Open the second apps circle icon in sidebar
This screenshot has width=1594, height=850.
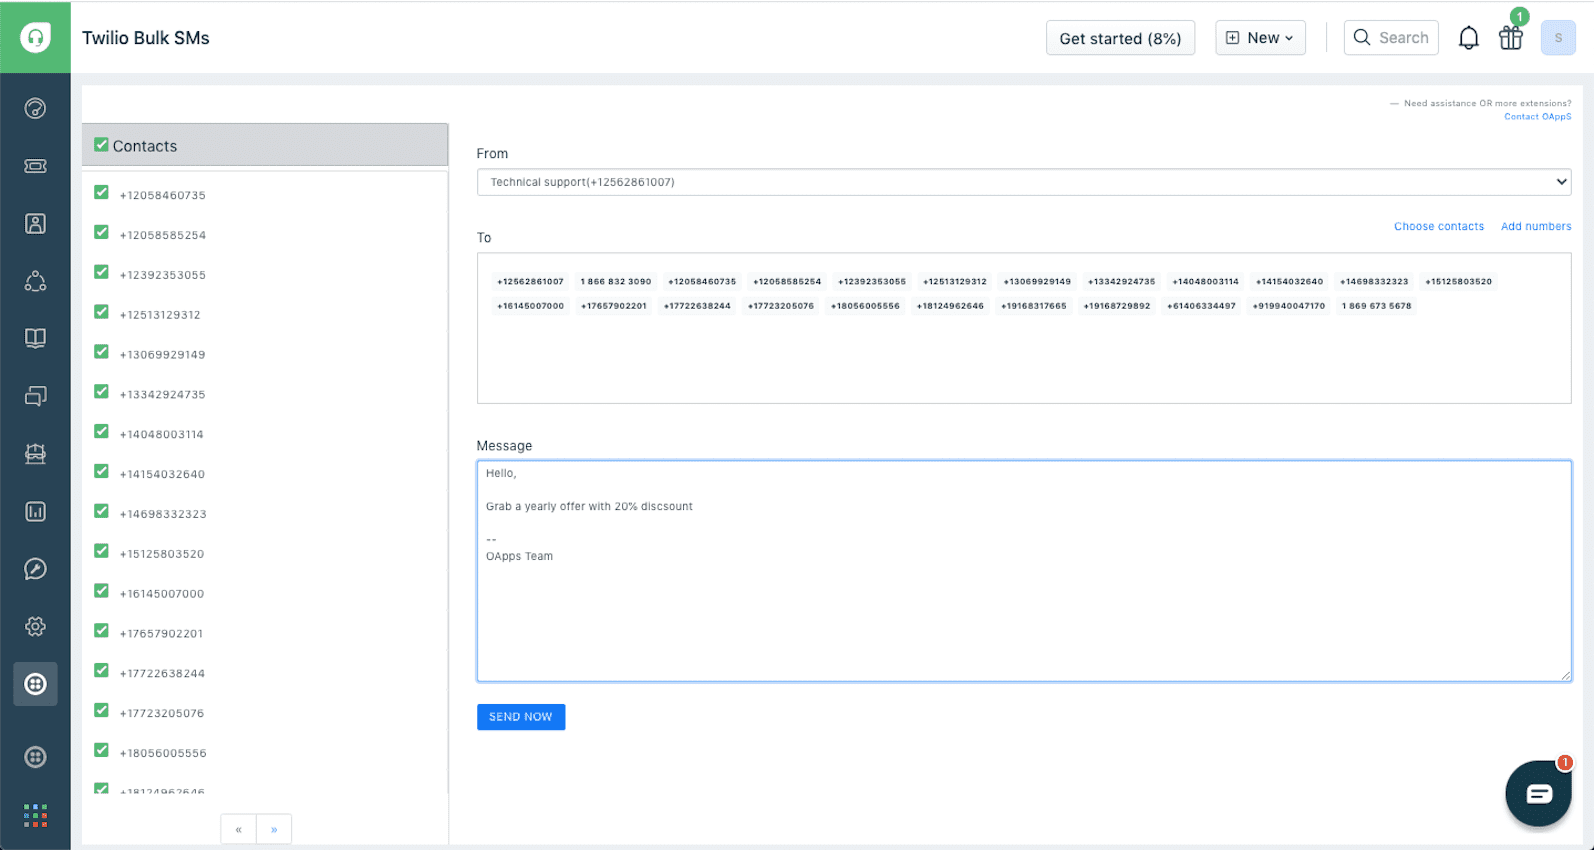[x=35, y=757]
